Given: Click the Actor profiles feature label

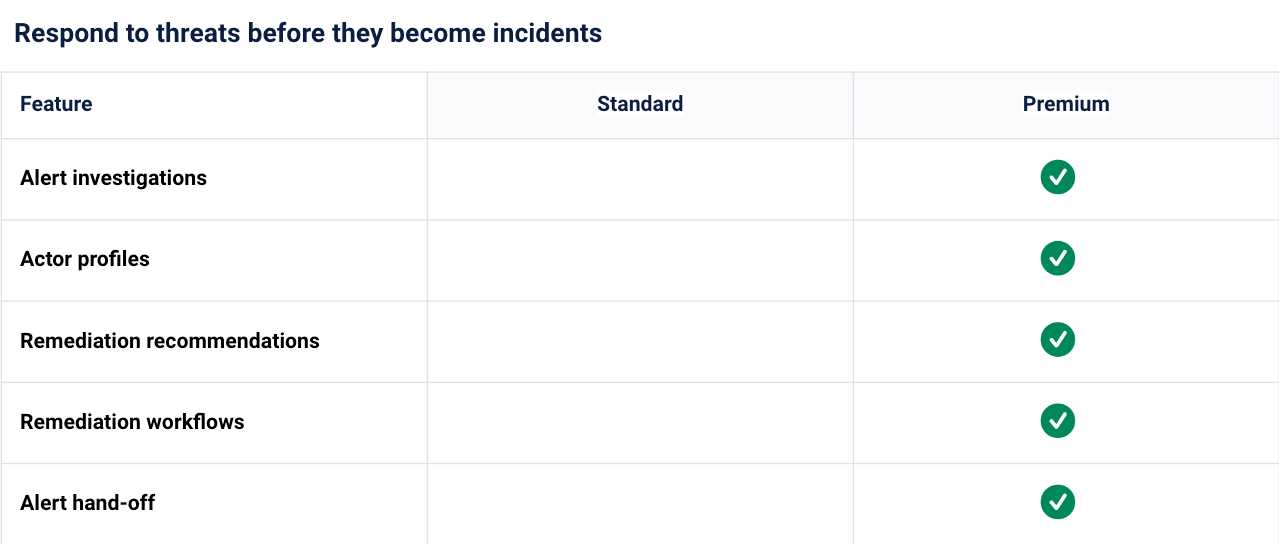Looking at the screenshot, I should click(x=85, y=259).
